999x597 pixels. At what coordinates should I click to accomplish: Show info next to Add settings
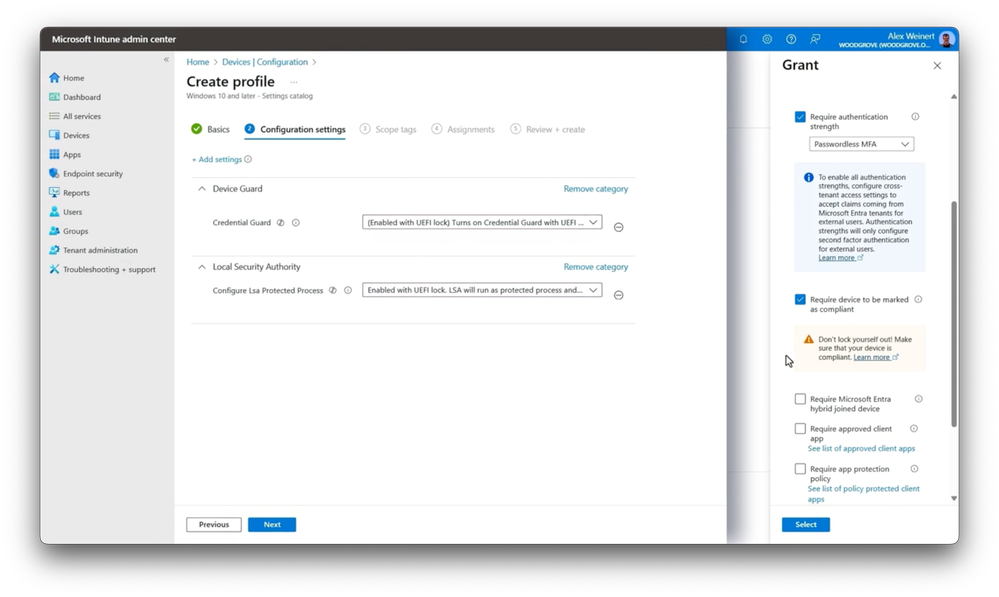pos(248,159)
